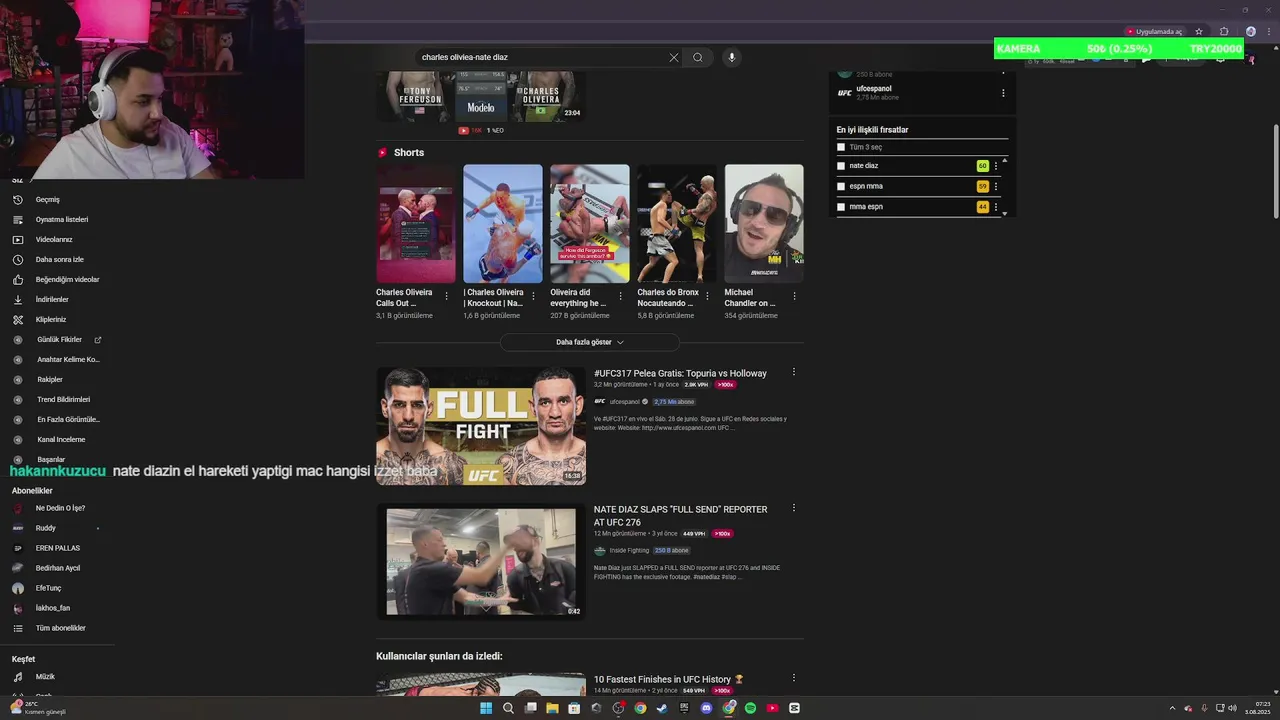Click the magnifier search button
The height and width of the screenshot is (720, 1280).
(x=698, y=57)
